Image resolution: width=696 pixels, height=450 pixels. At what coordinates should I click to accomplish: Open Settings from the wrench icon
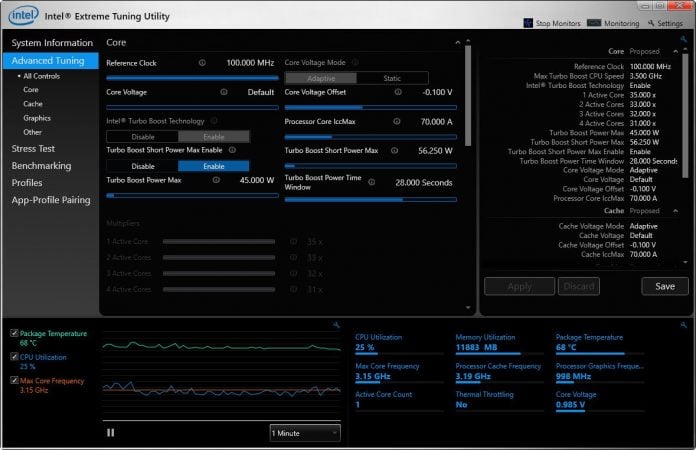pyautogui.click(x=651, y=23)
